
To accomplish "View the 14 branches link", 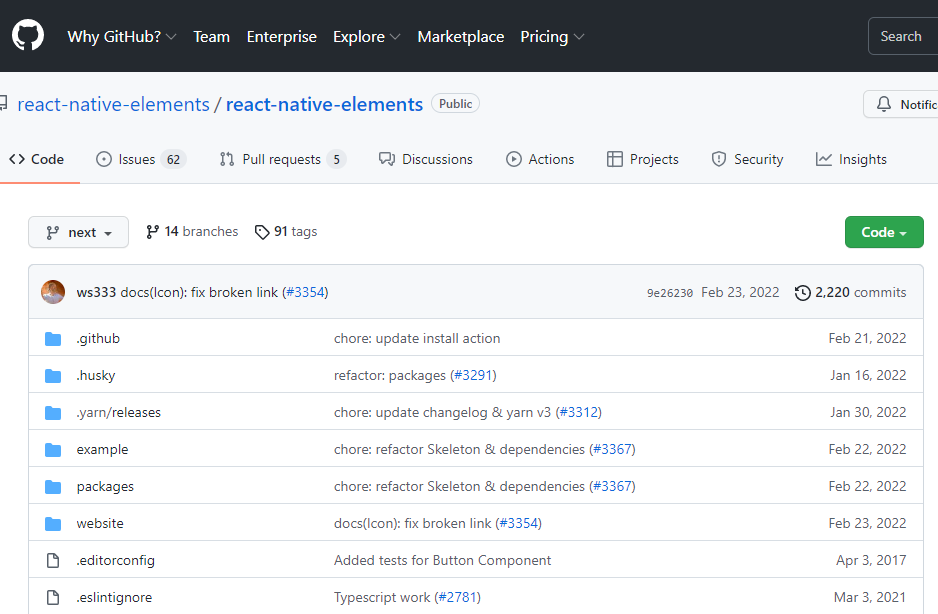I will pyautogui.click(x=191, y=232).
